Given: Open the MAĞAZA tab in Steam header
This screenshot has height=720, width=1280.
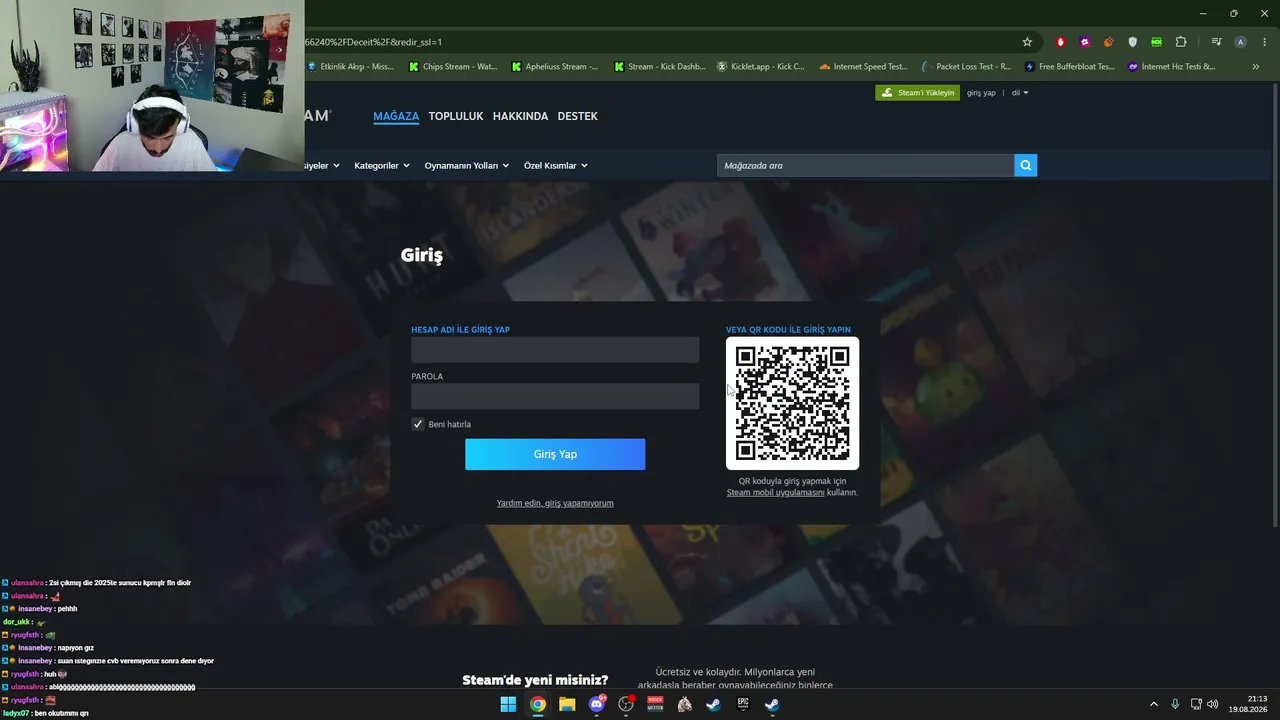Looking at the screenshot, I should (x=396, y=116).
